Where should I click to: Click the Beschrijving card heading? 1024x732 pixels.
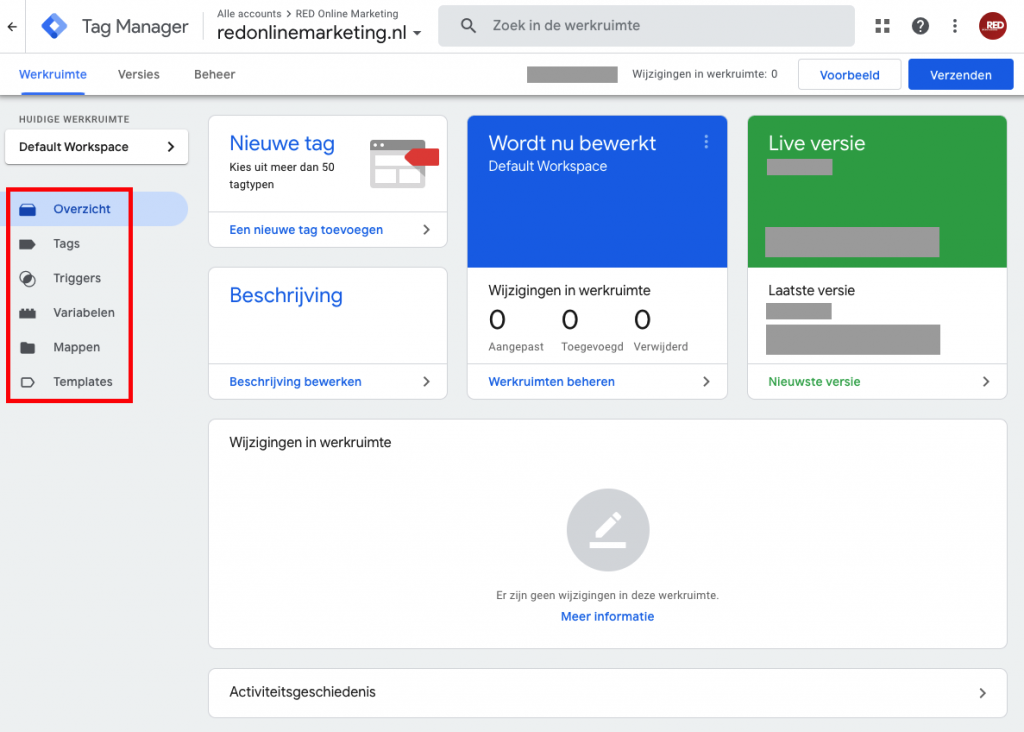click(x=286, y=295)
